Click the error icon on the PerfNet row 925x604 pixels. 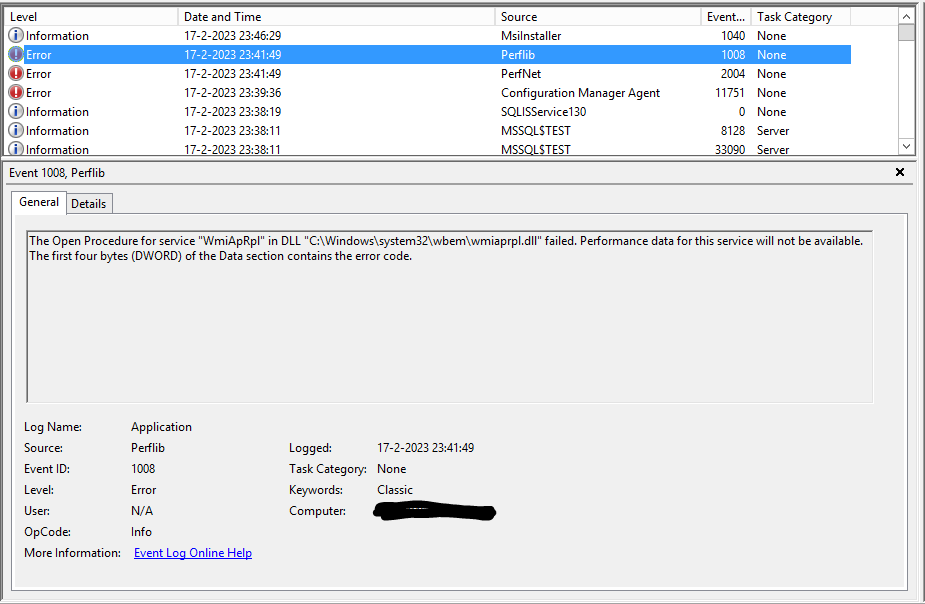(13, 73)
